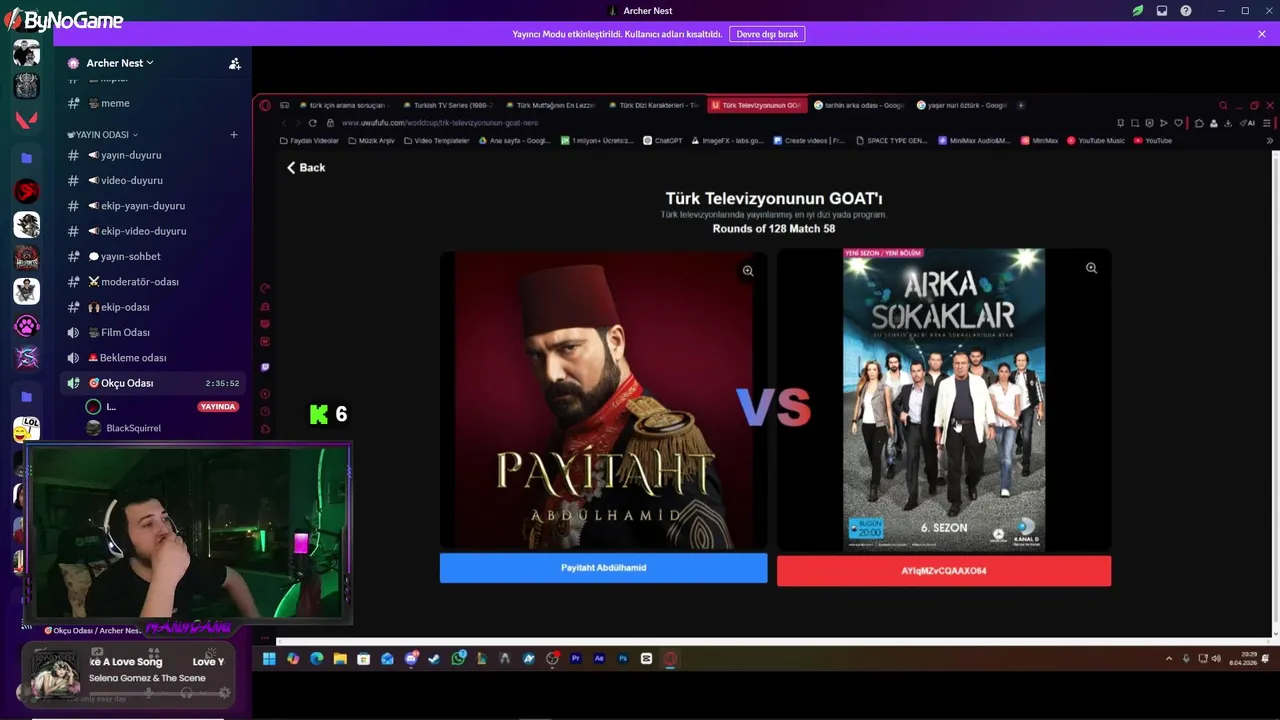Open Microsoft Edge from taskbar
Screen dimensions: 1280x720
[x=317, y=659]
